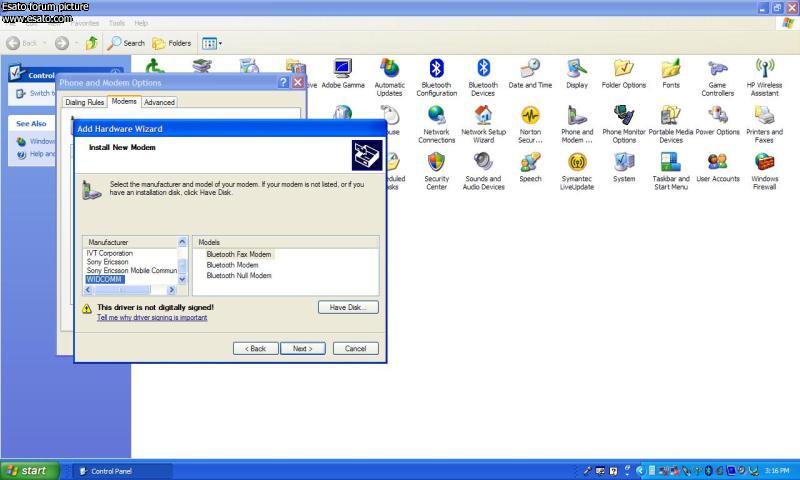Click the Have Disk button

pos(348,307)
